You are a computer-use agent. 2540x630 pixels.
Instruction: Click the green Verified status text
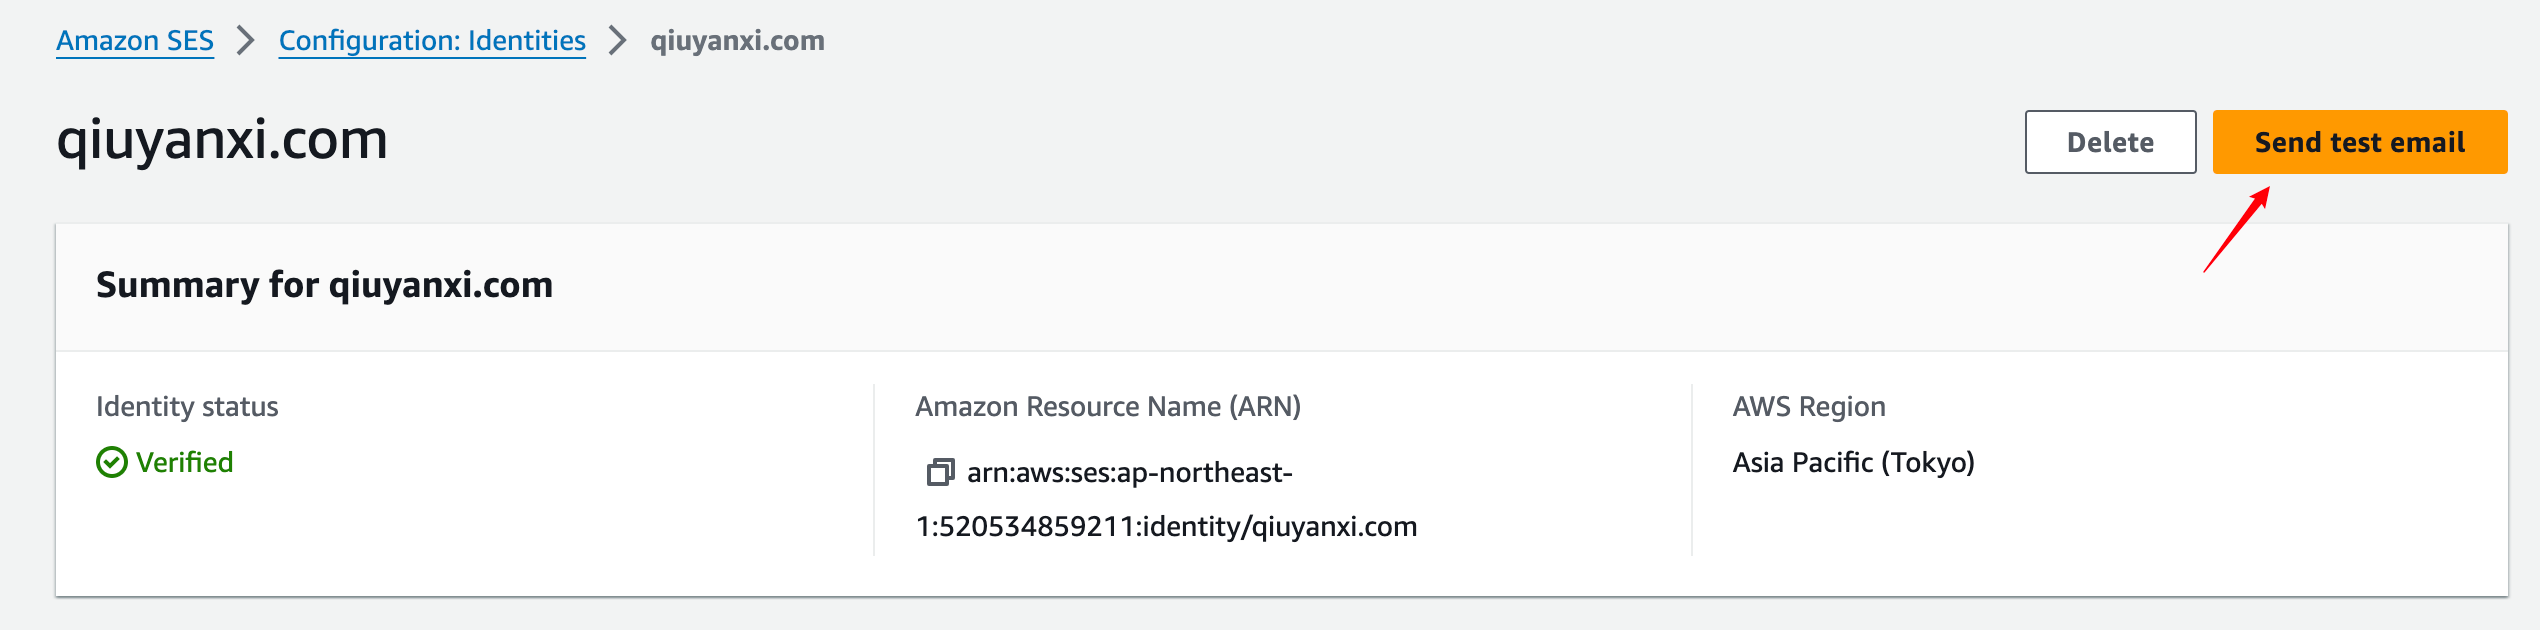(x=185, y=462)
